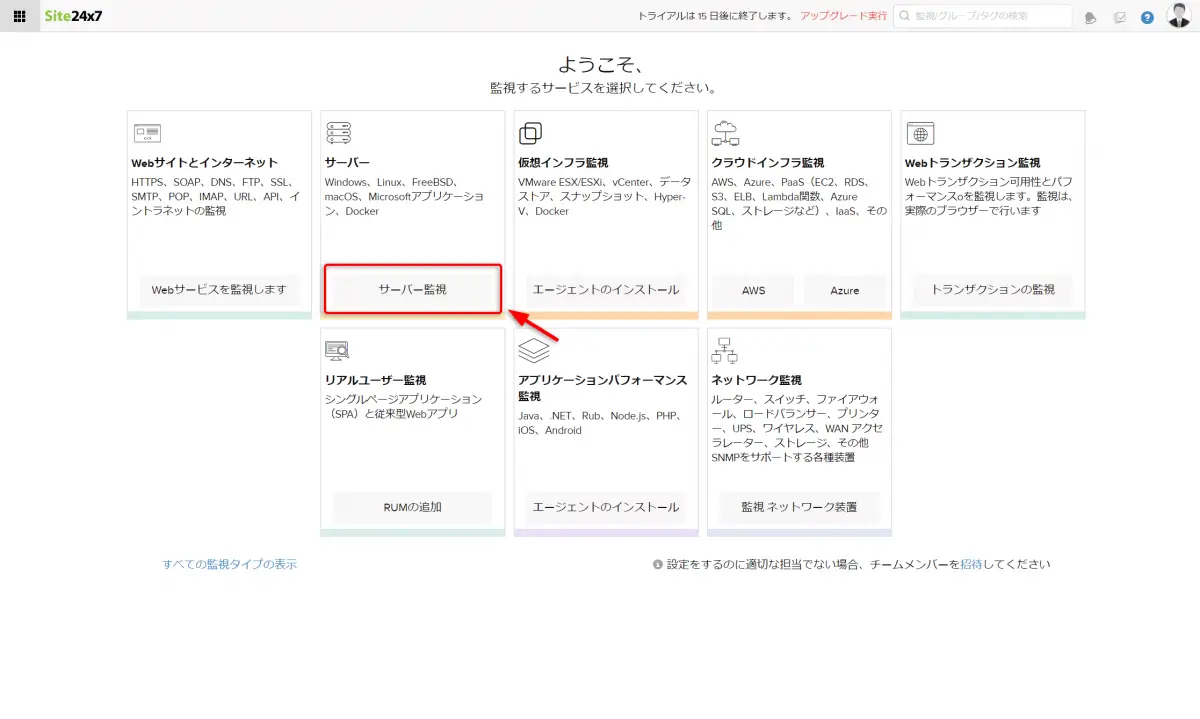Click the Webサイトとインターネット heading

204,163
